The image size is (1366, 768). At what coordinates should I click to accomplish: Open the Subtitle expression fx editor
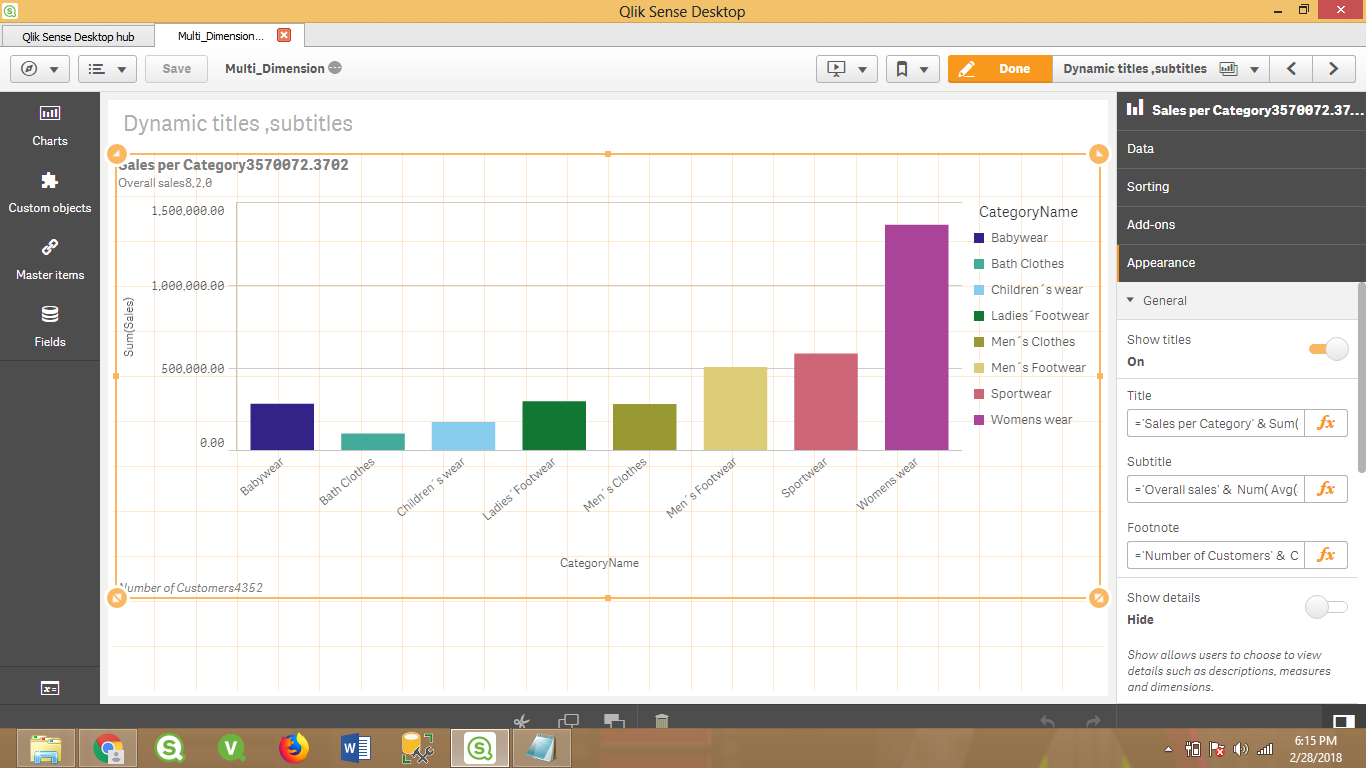1327,489
